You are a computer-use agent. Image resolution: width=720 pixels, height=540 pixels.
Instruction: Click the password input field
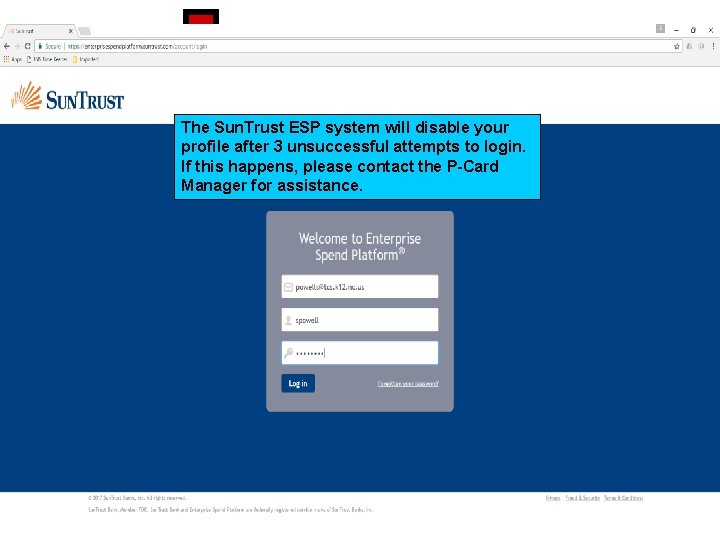(x=360, y=353)
